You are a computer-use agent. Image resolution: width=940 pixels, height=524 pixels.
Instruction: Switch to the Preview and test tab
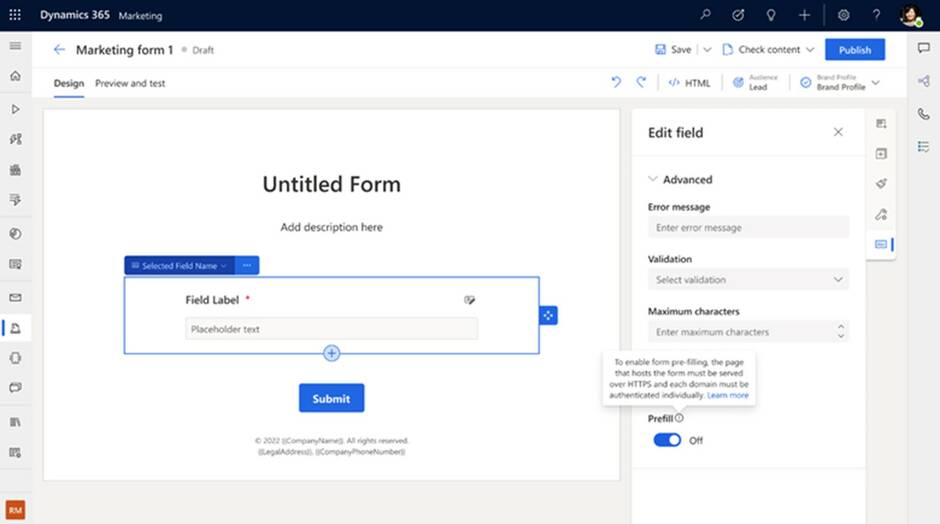click(130, 83)
